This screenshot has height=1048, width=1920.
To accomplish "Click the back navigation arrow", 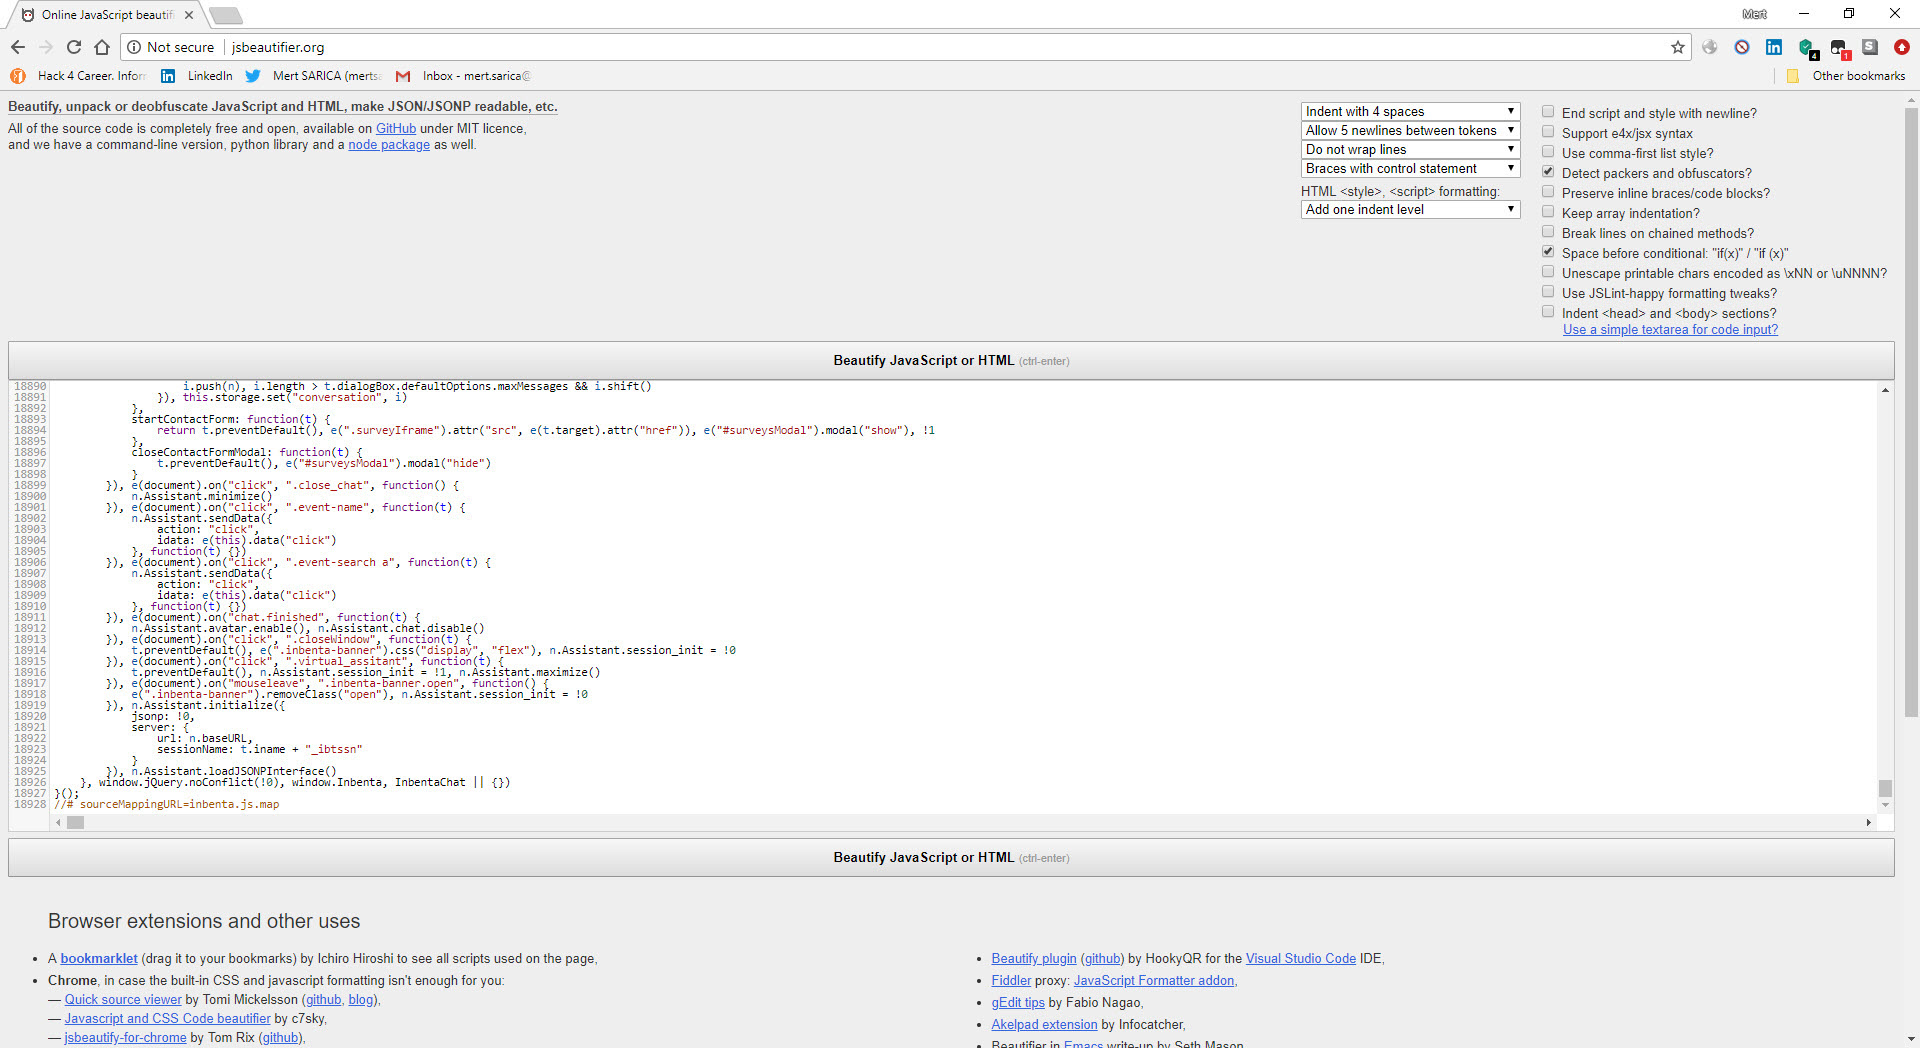I will [18, 47].
